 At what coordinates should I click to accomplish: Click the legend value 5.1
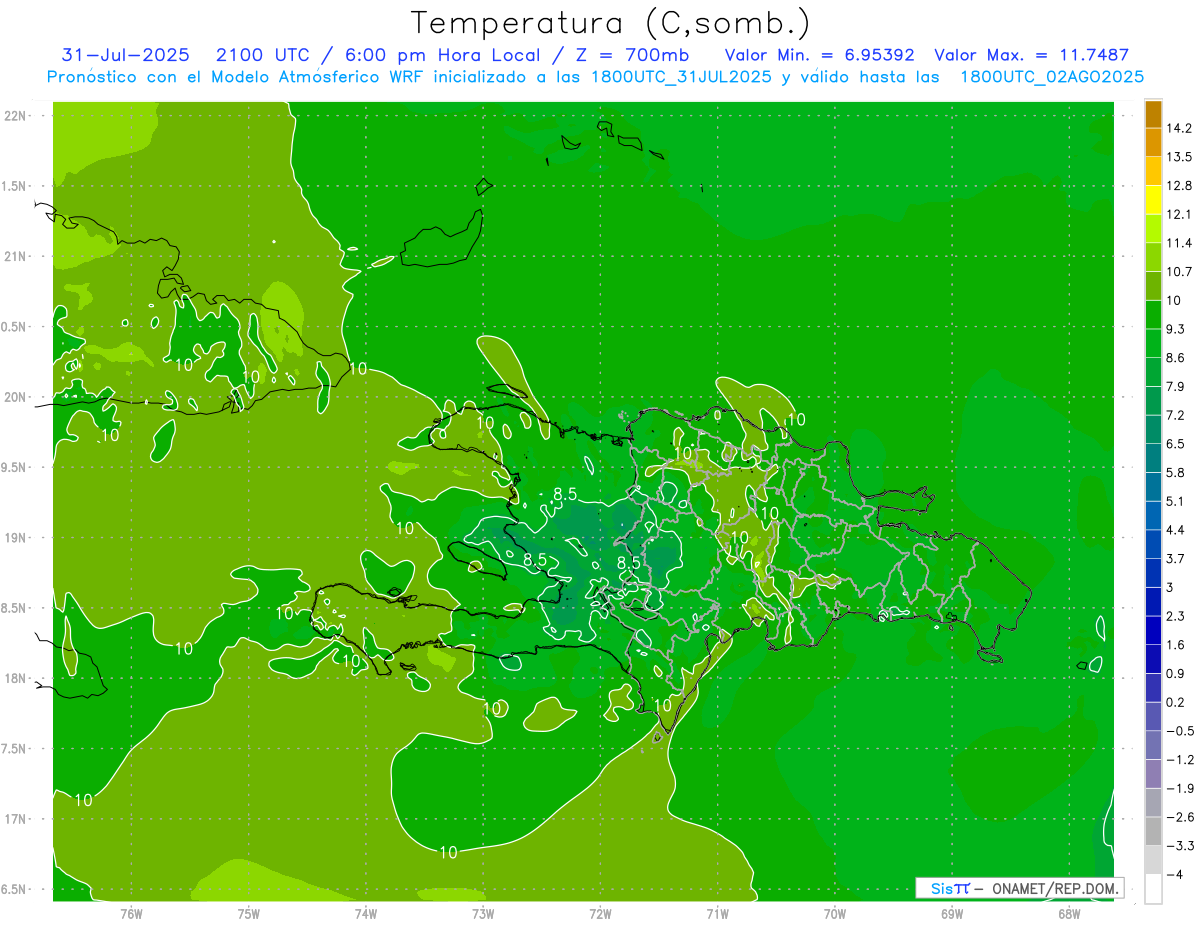pos(1176,502)
